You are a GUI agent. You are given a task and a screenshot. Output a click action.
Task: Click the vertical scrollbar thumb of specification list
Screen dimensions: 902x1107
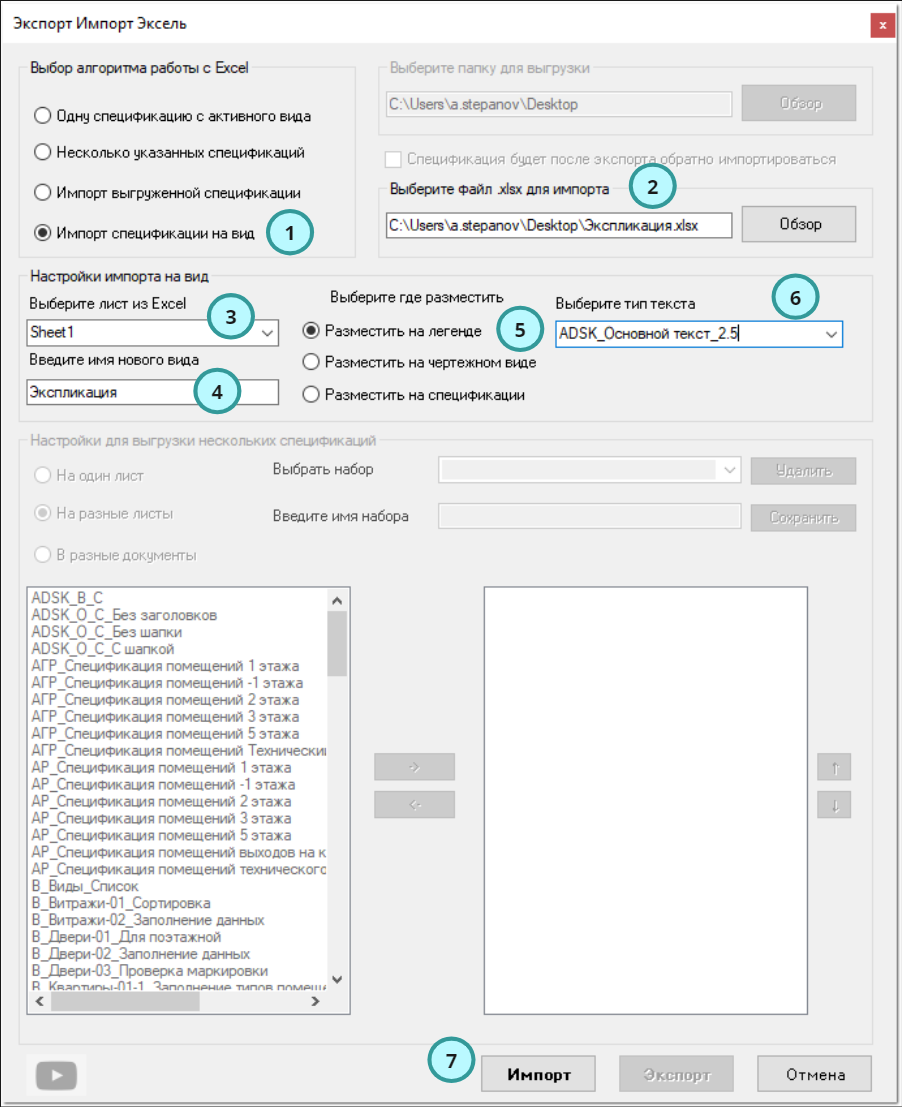[x=337, y=644]
